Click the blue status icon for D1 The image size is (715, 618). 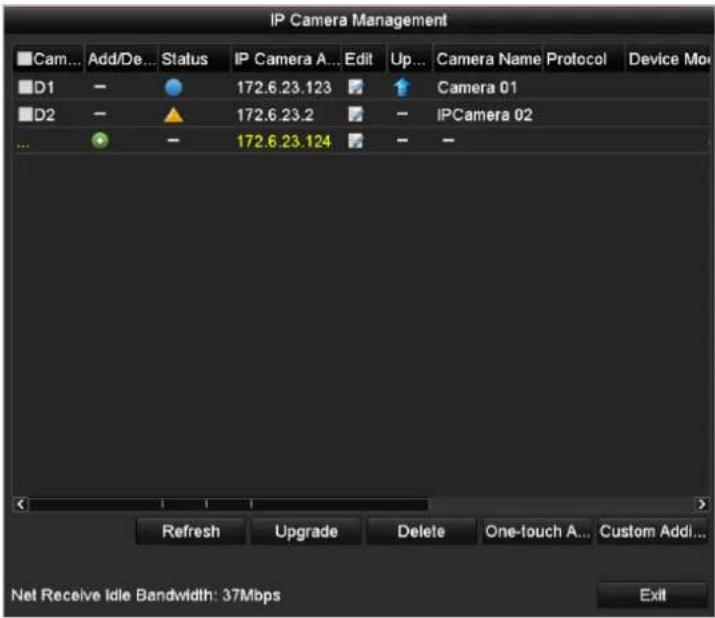[x=173, y=87]
